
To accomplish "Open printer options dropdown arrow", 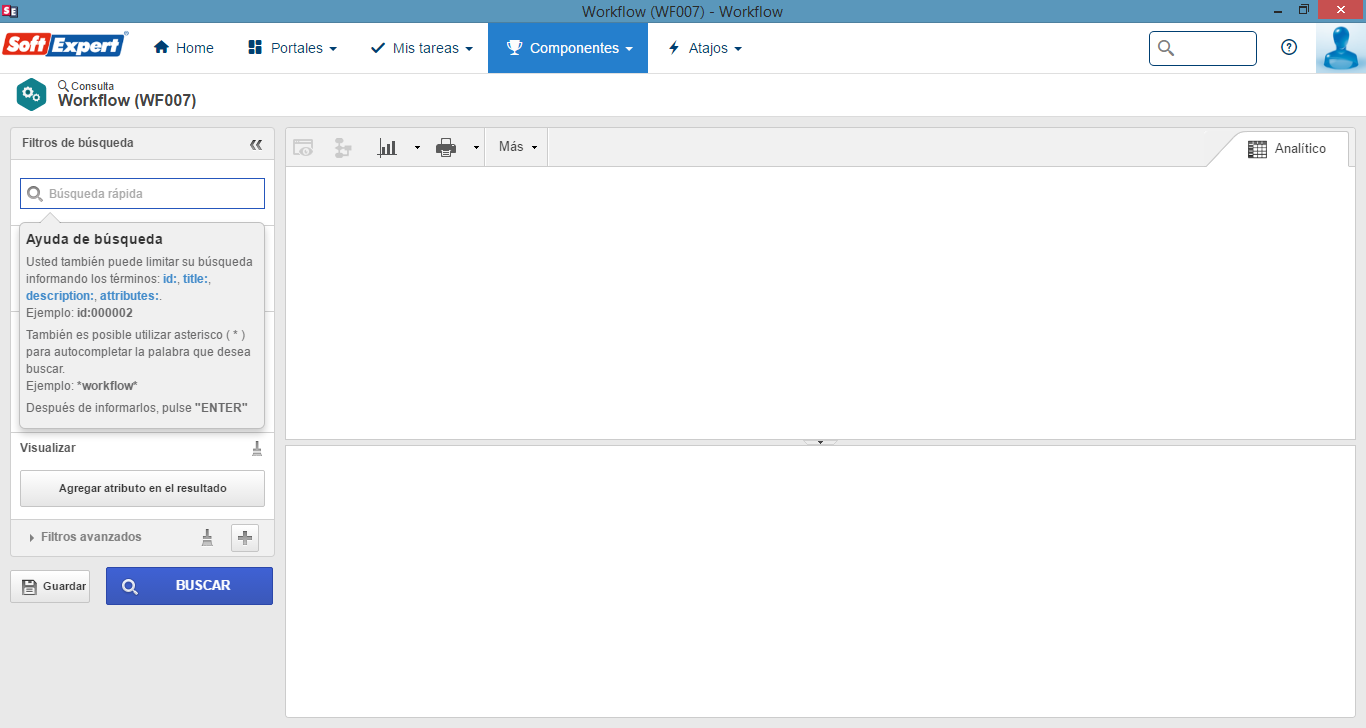I will [x=476, y=148].
